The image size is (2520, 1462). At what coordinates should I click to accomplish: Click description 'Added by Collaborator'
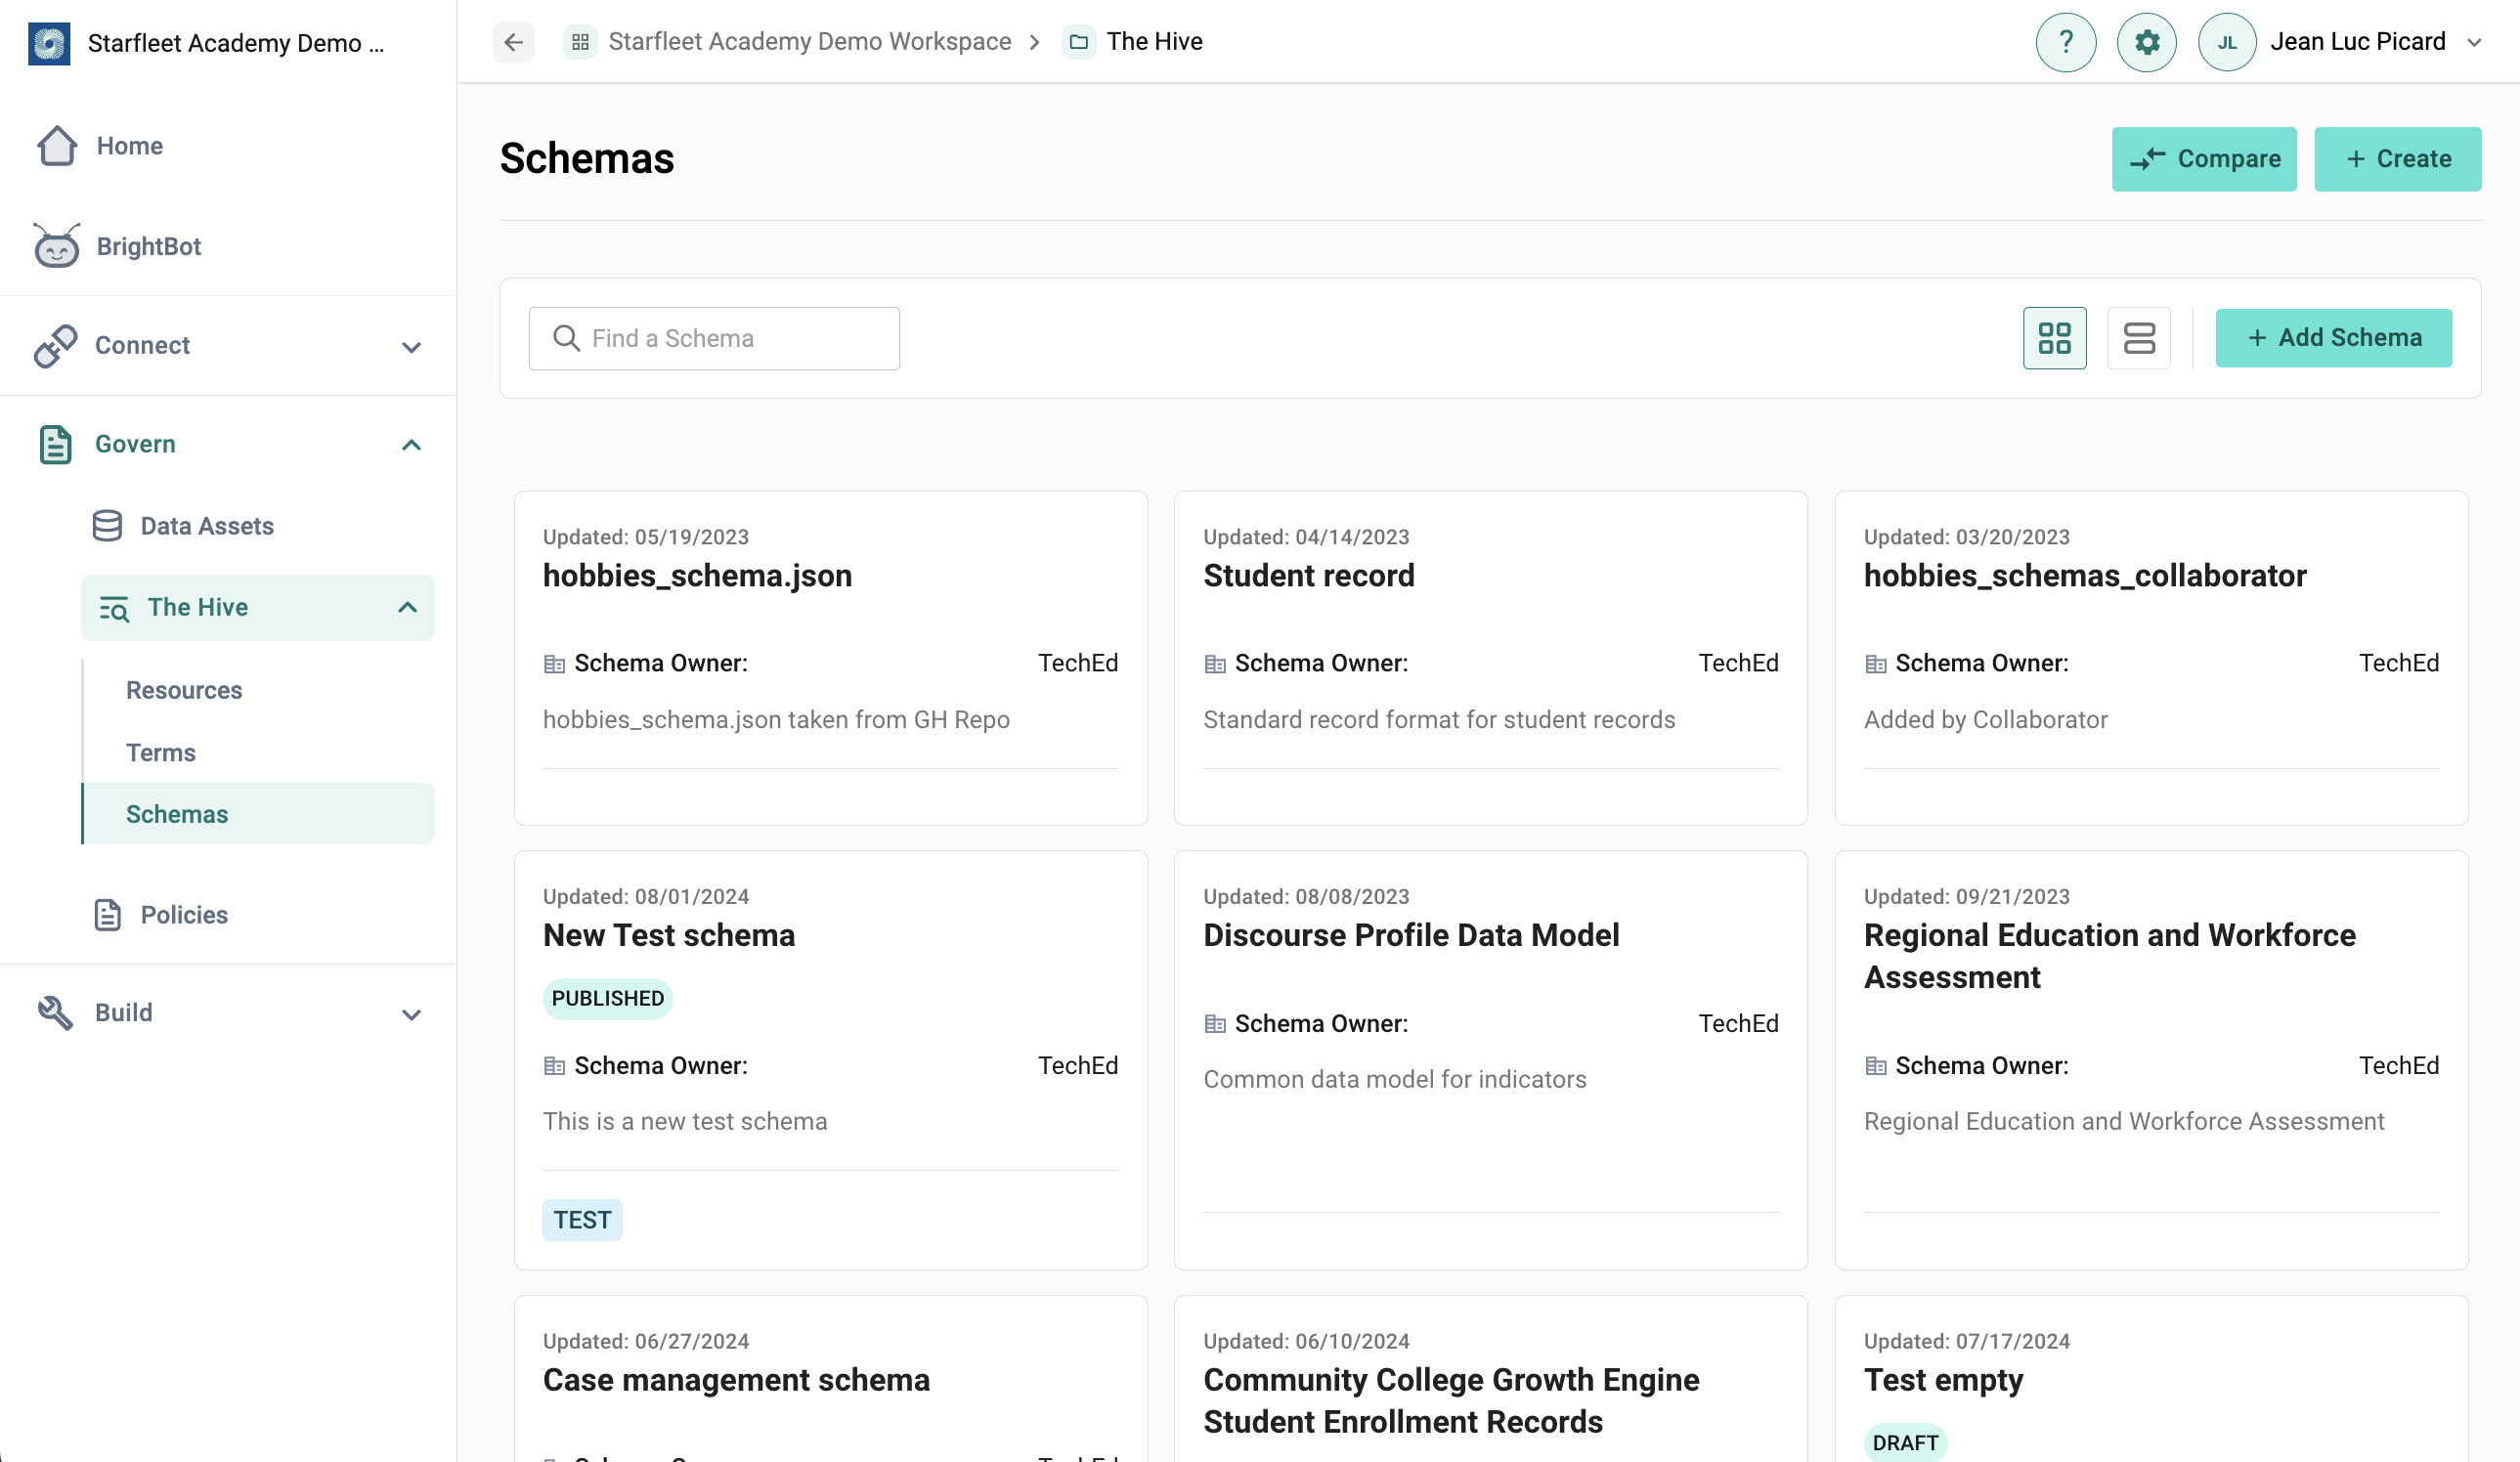(1985, 720)
